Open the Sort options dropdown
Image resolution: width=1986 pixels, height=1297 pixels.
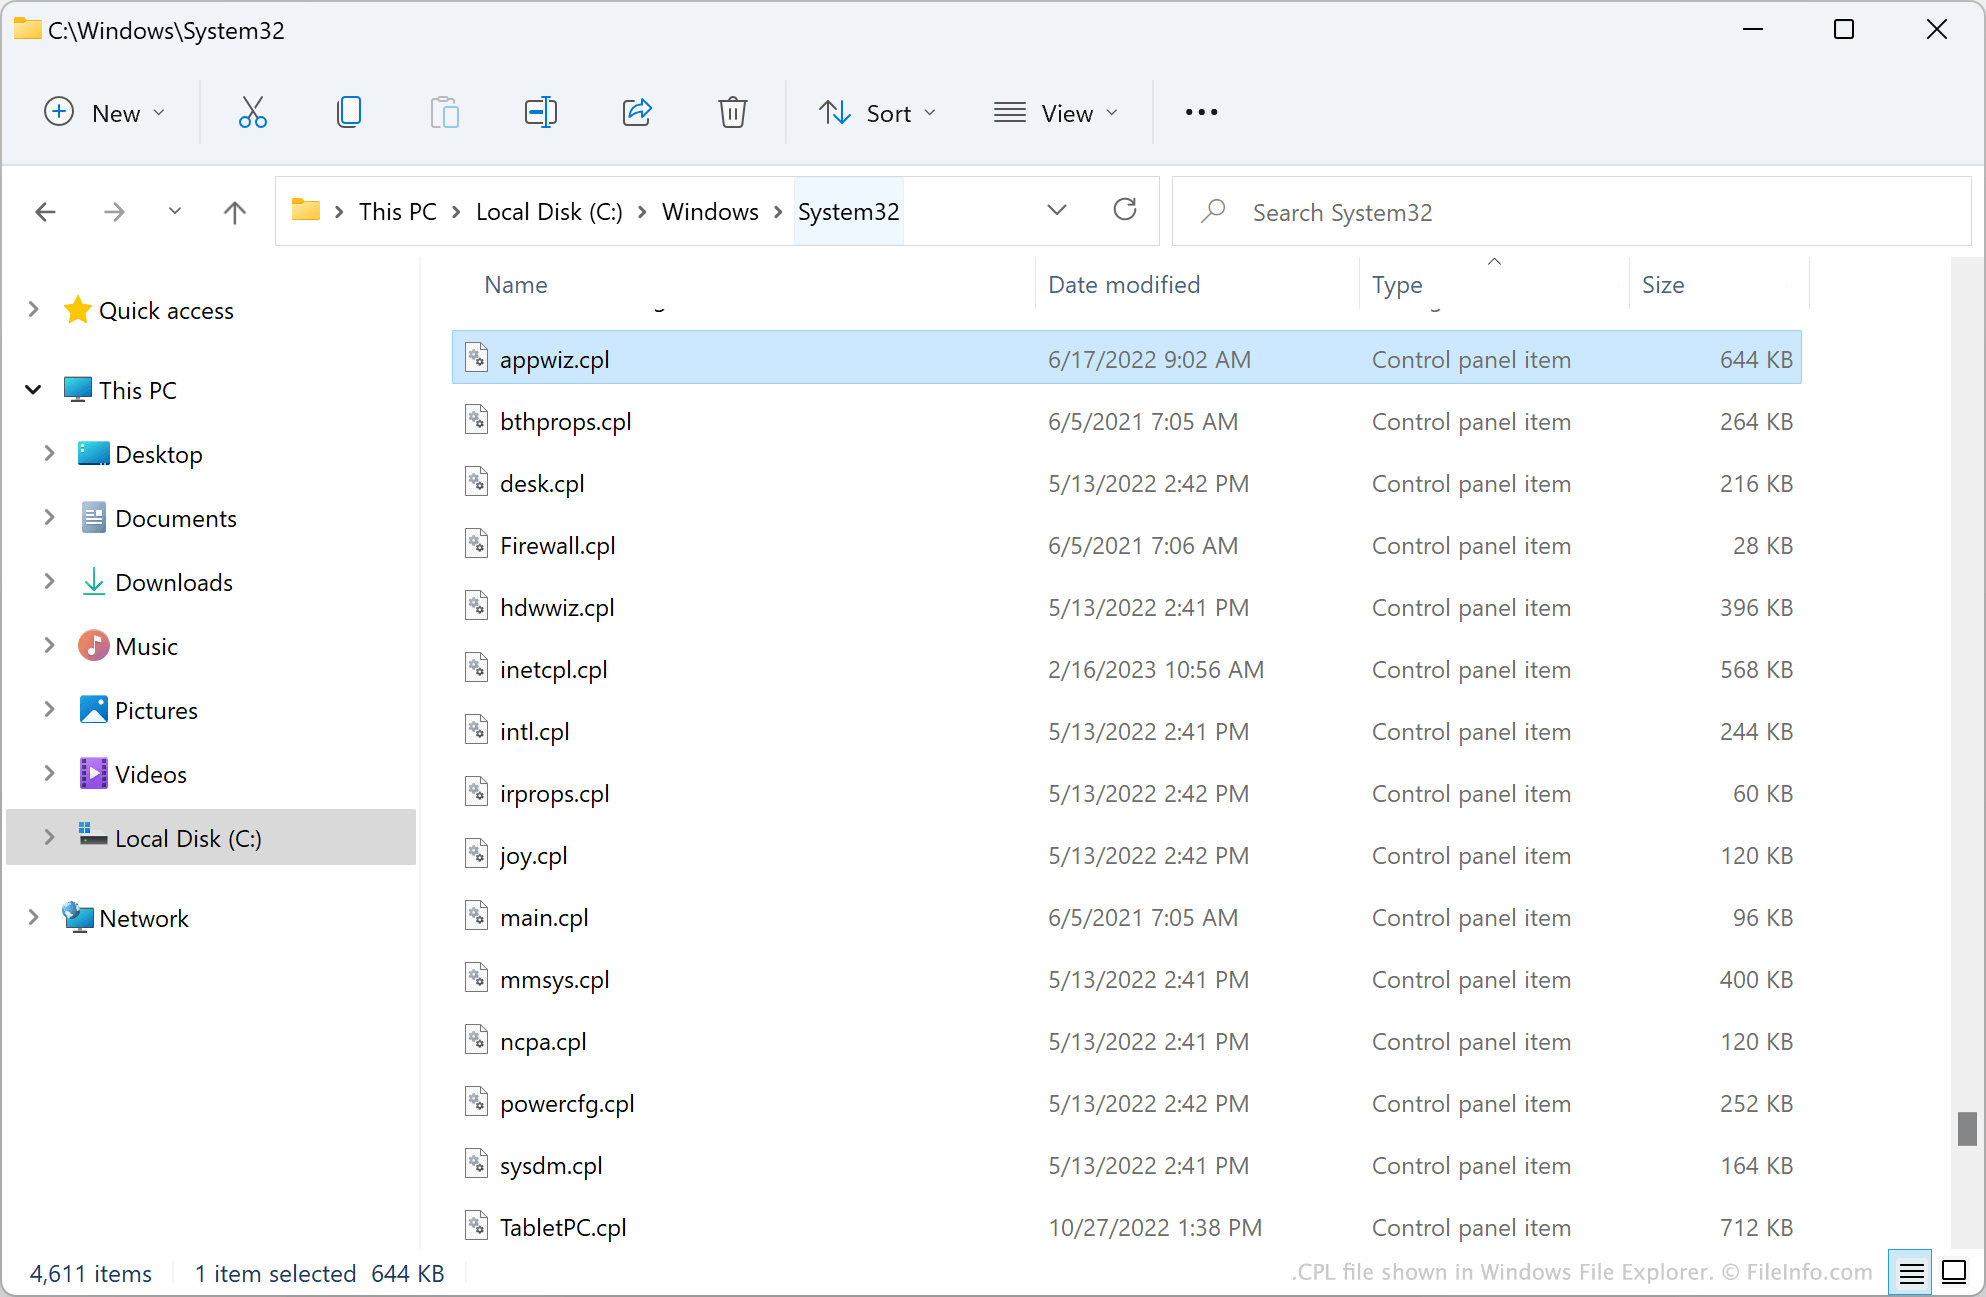point(878,112)
